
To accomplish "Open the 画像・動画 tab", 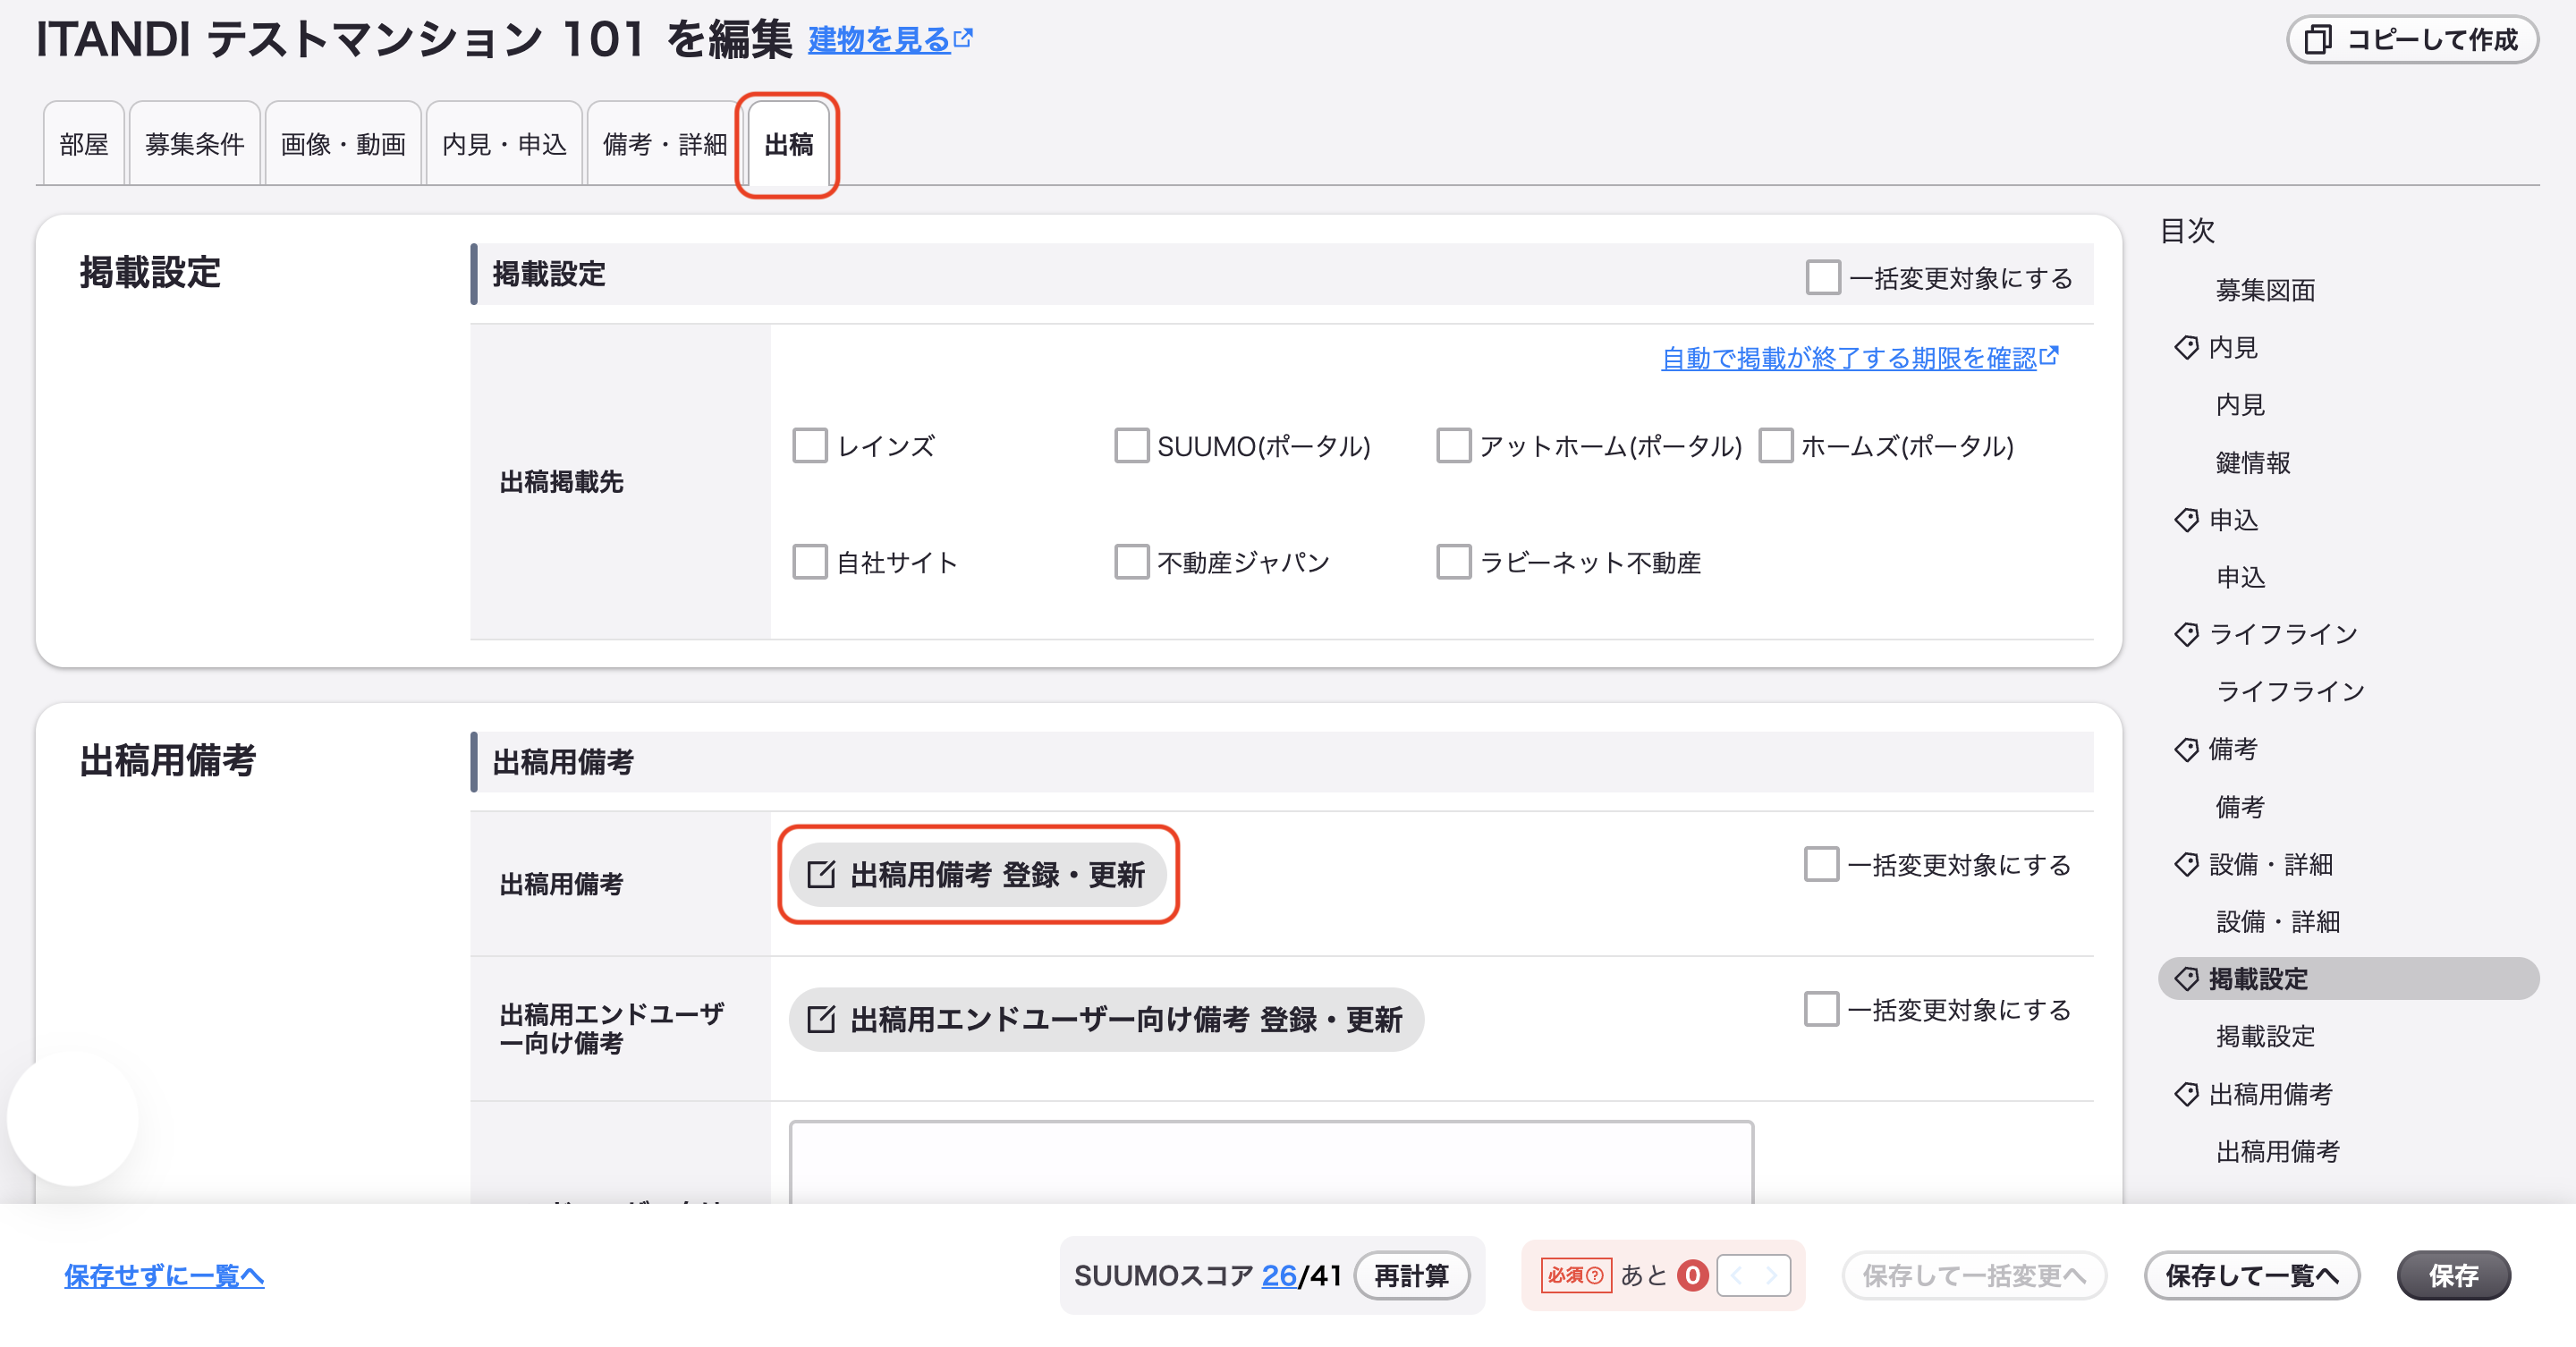I will tap(343, 144).
